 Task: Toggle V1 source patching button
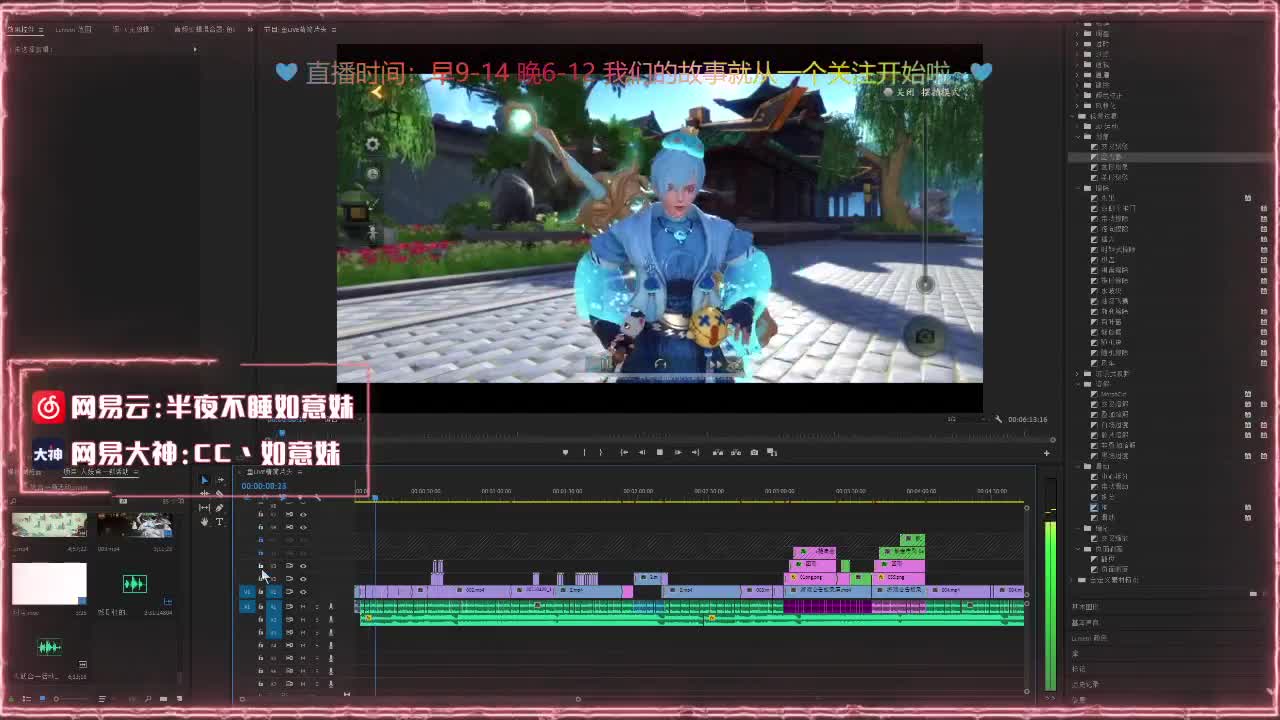pyautogui.click(x=247, y=592)
